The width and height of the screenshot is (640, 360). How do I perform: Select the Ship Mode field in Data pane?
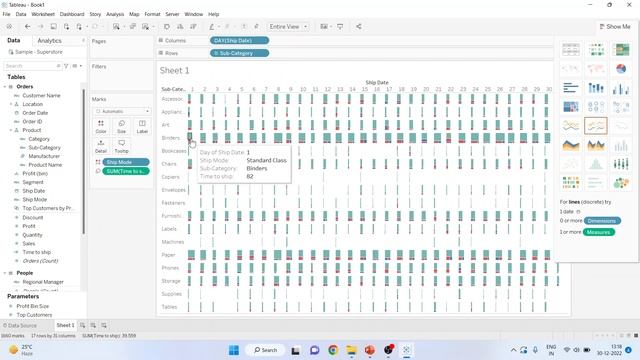point(34,200)
